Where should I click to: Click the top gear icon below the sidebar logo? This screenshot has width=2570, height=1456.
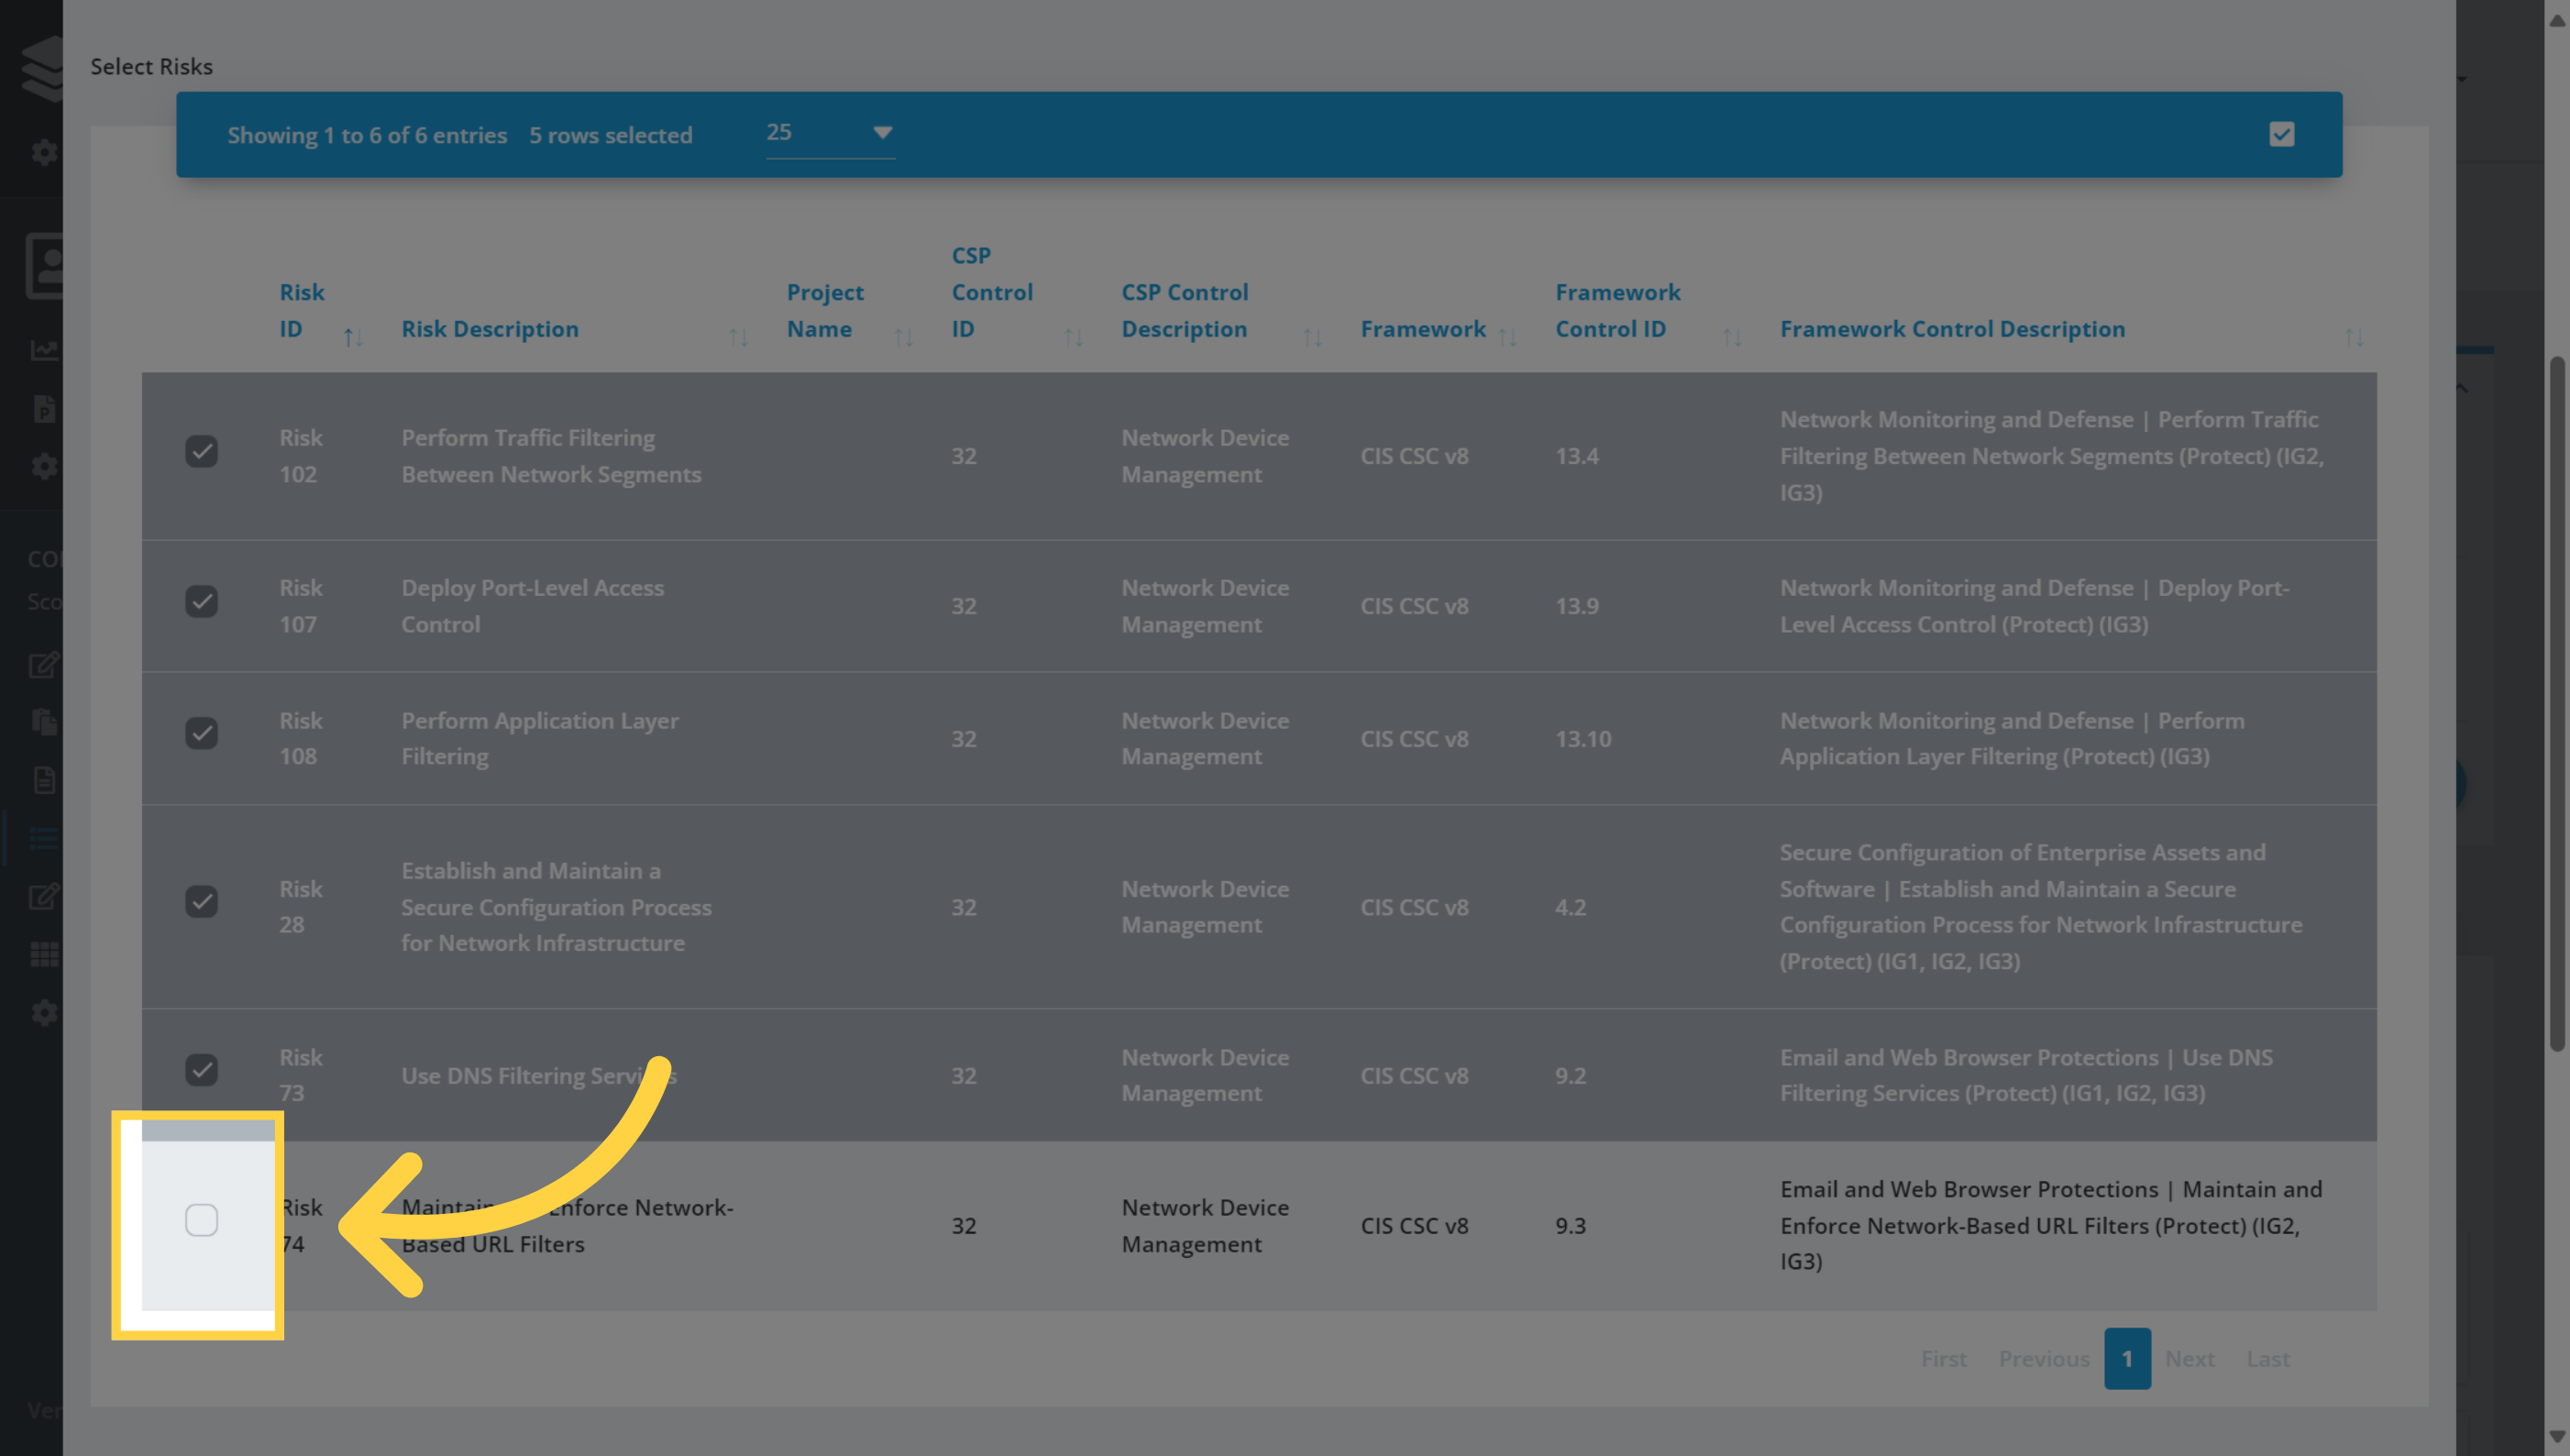click(44, 152)
